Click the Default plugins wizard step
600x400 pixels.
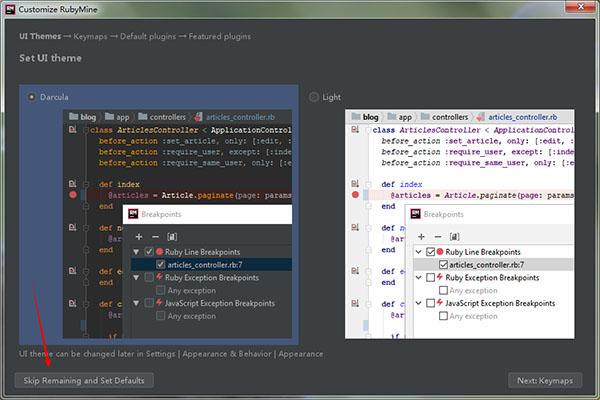148,36
